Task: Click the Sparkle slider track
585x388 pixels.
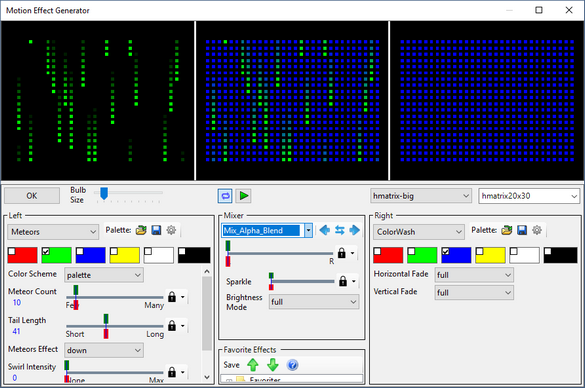Action: point(302,281)
